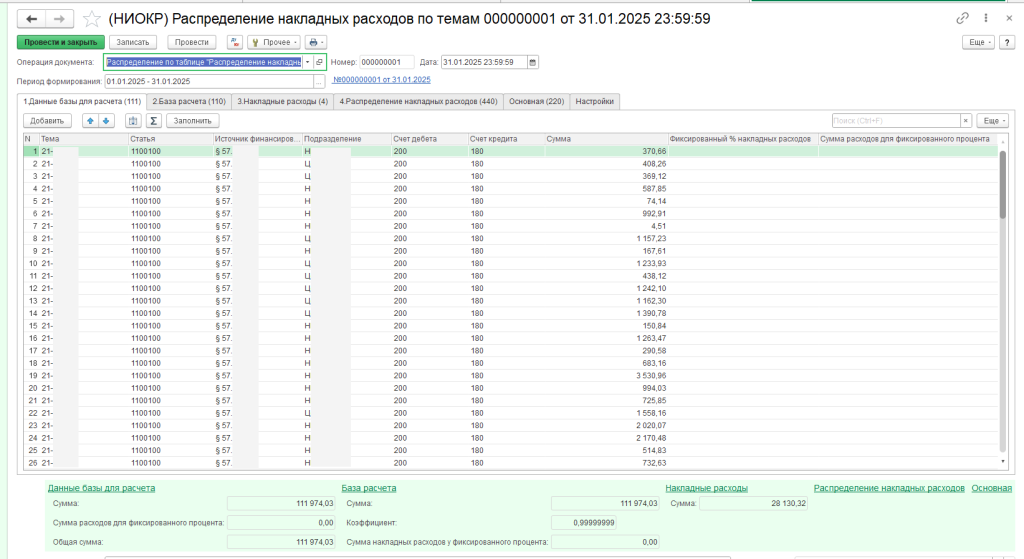The image size is (1024, 559).
Task: Copy link to document icon
Action: pyautogui.click(x=962, y=19)
